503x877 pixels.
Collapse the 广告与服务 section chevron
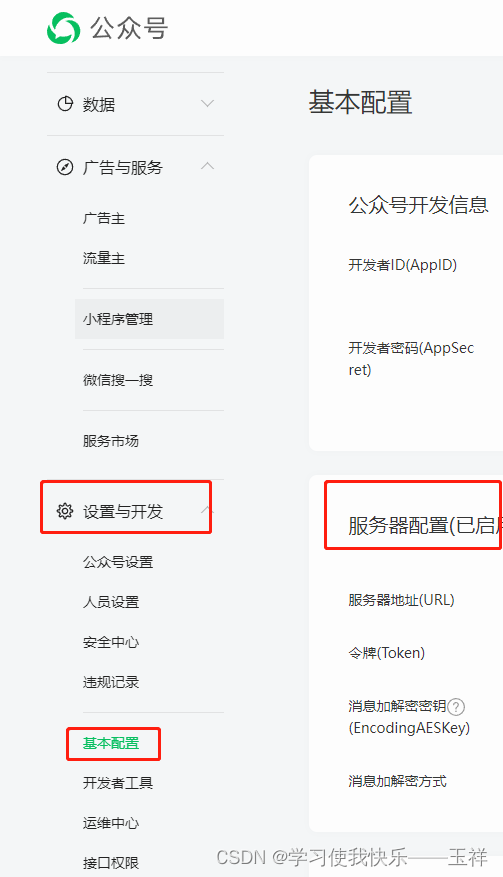pyautogui.click(x=208, y=166)
